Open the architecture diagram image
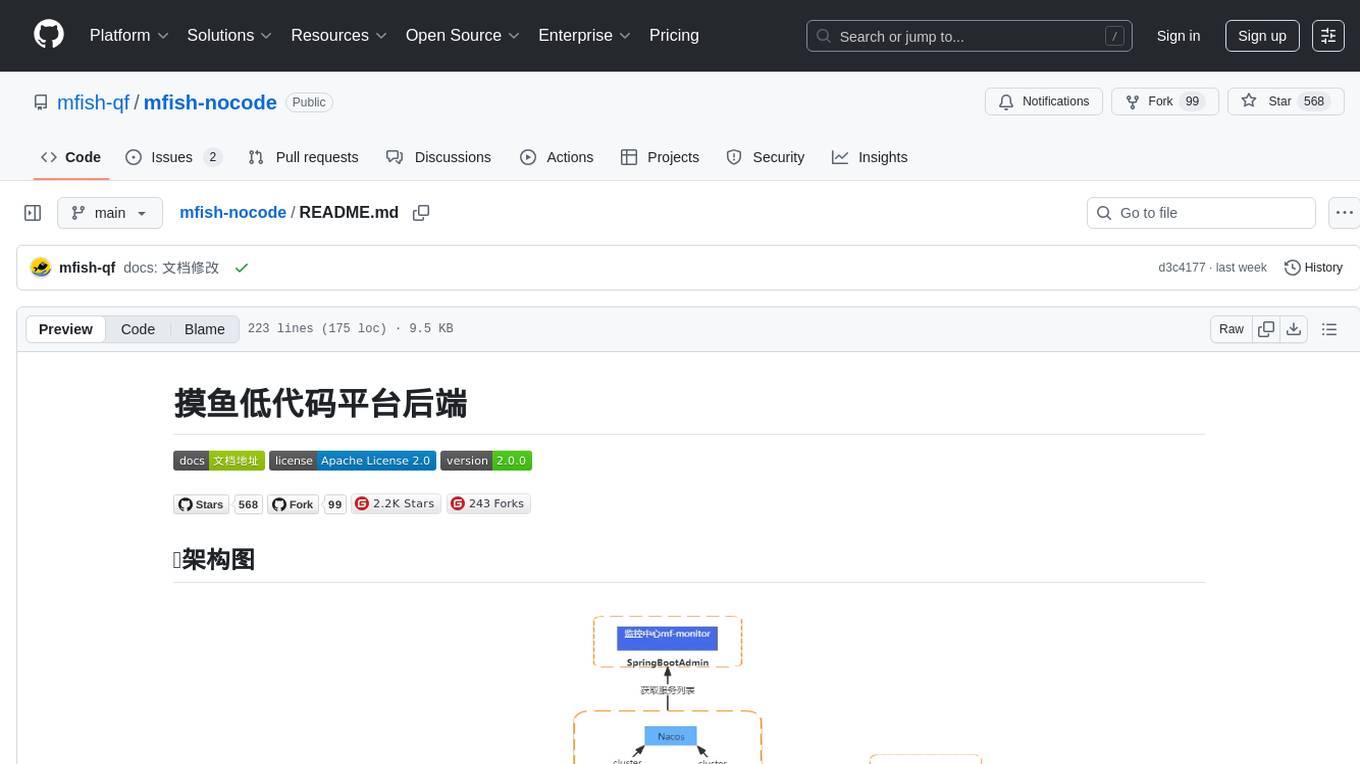This screenshot has width=1360, height=764. pyautogui.click(x=688, y=689)
